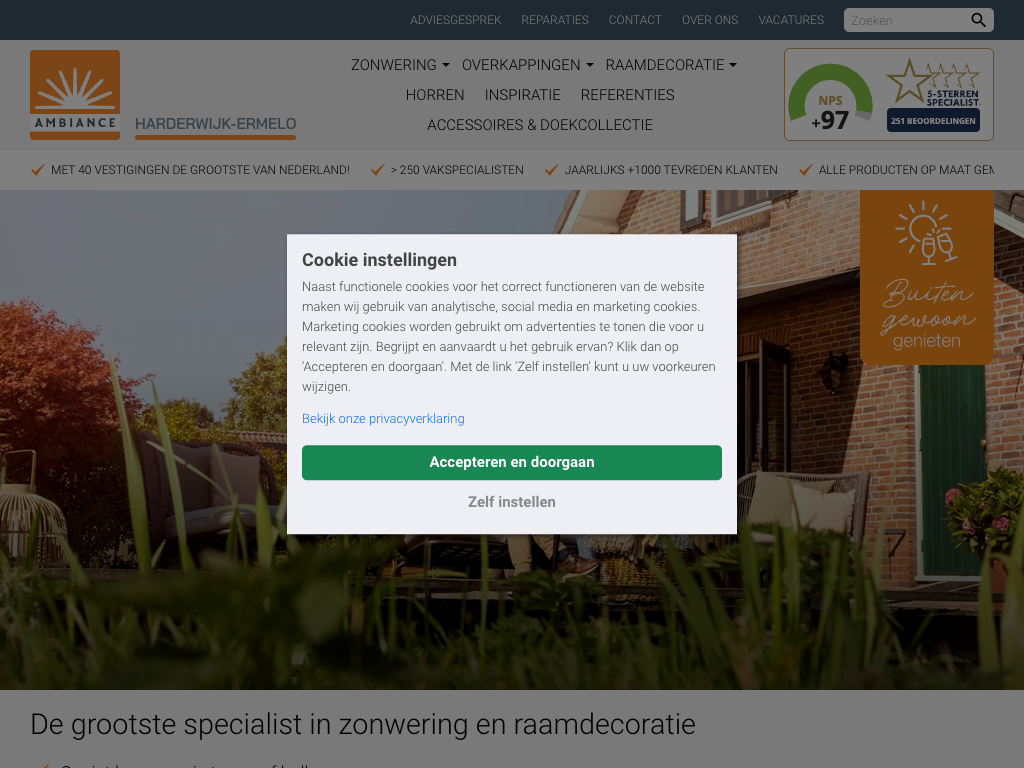Expand the Raamdecoratie dropdown menu

coord(671,65)
